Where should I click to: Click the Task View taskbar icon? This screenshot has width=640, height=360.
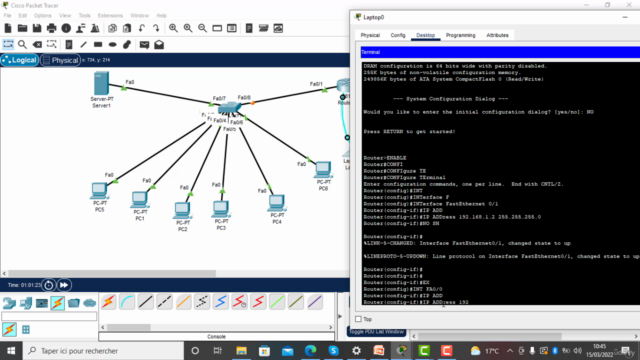(x=218, y=351)
